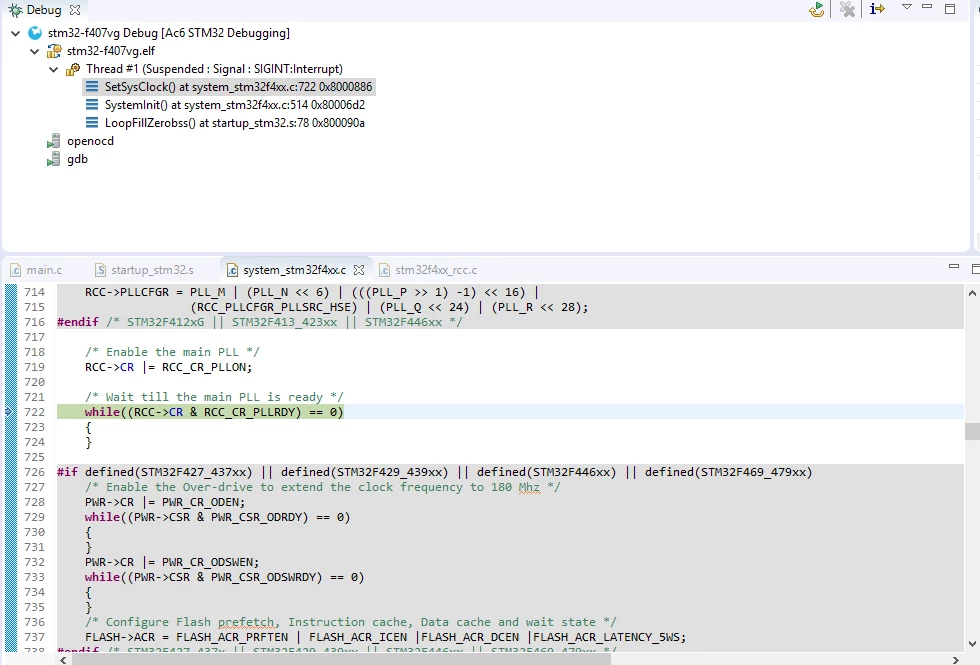Click the startup_stm32.s file tab icon
This screenshot has width=980, height=665.
tap(101, 270)
